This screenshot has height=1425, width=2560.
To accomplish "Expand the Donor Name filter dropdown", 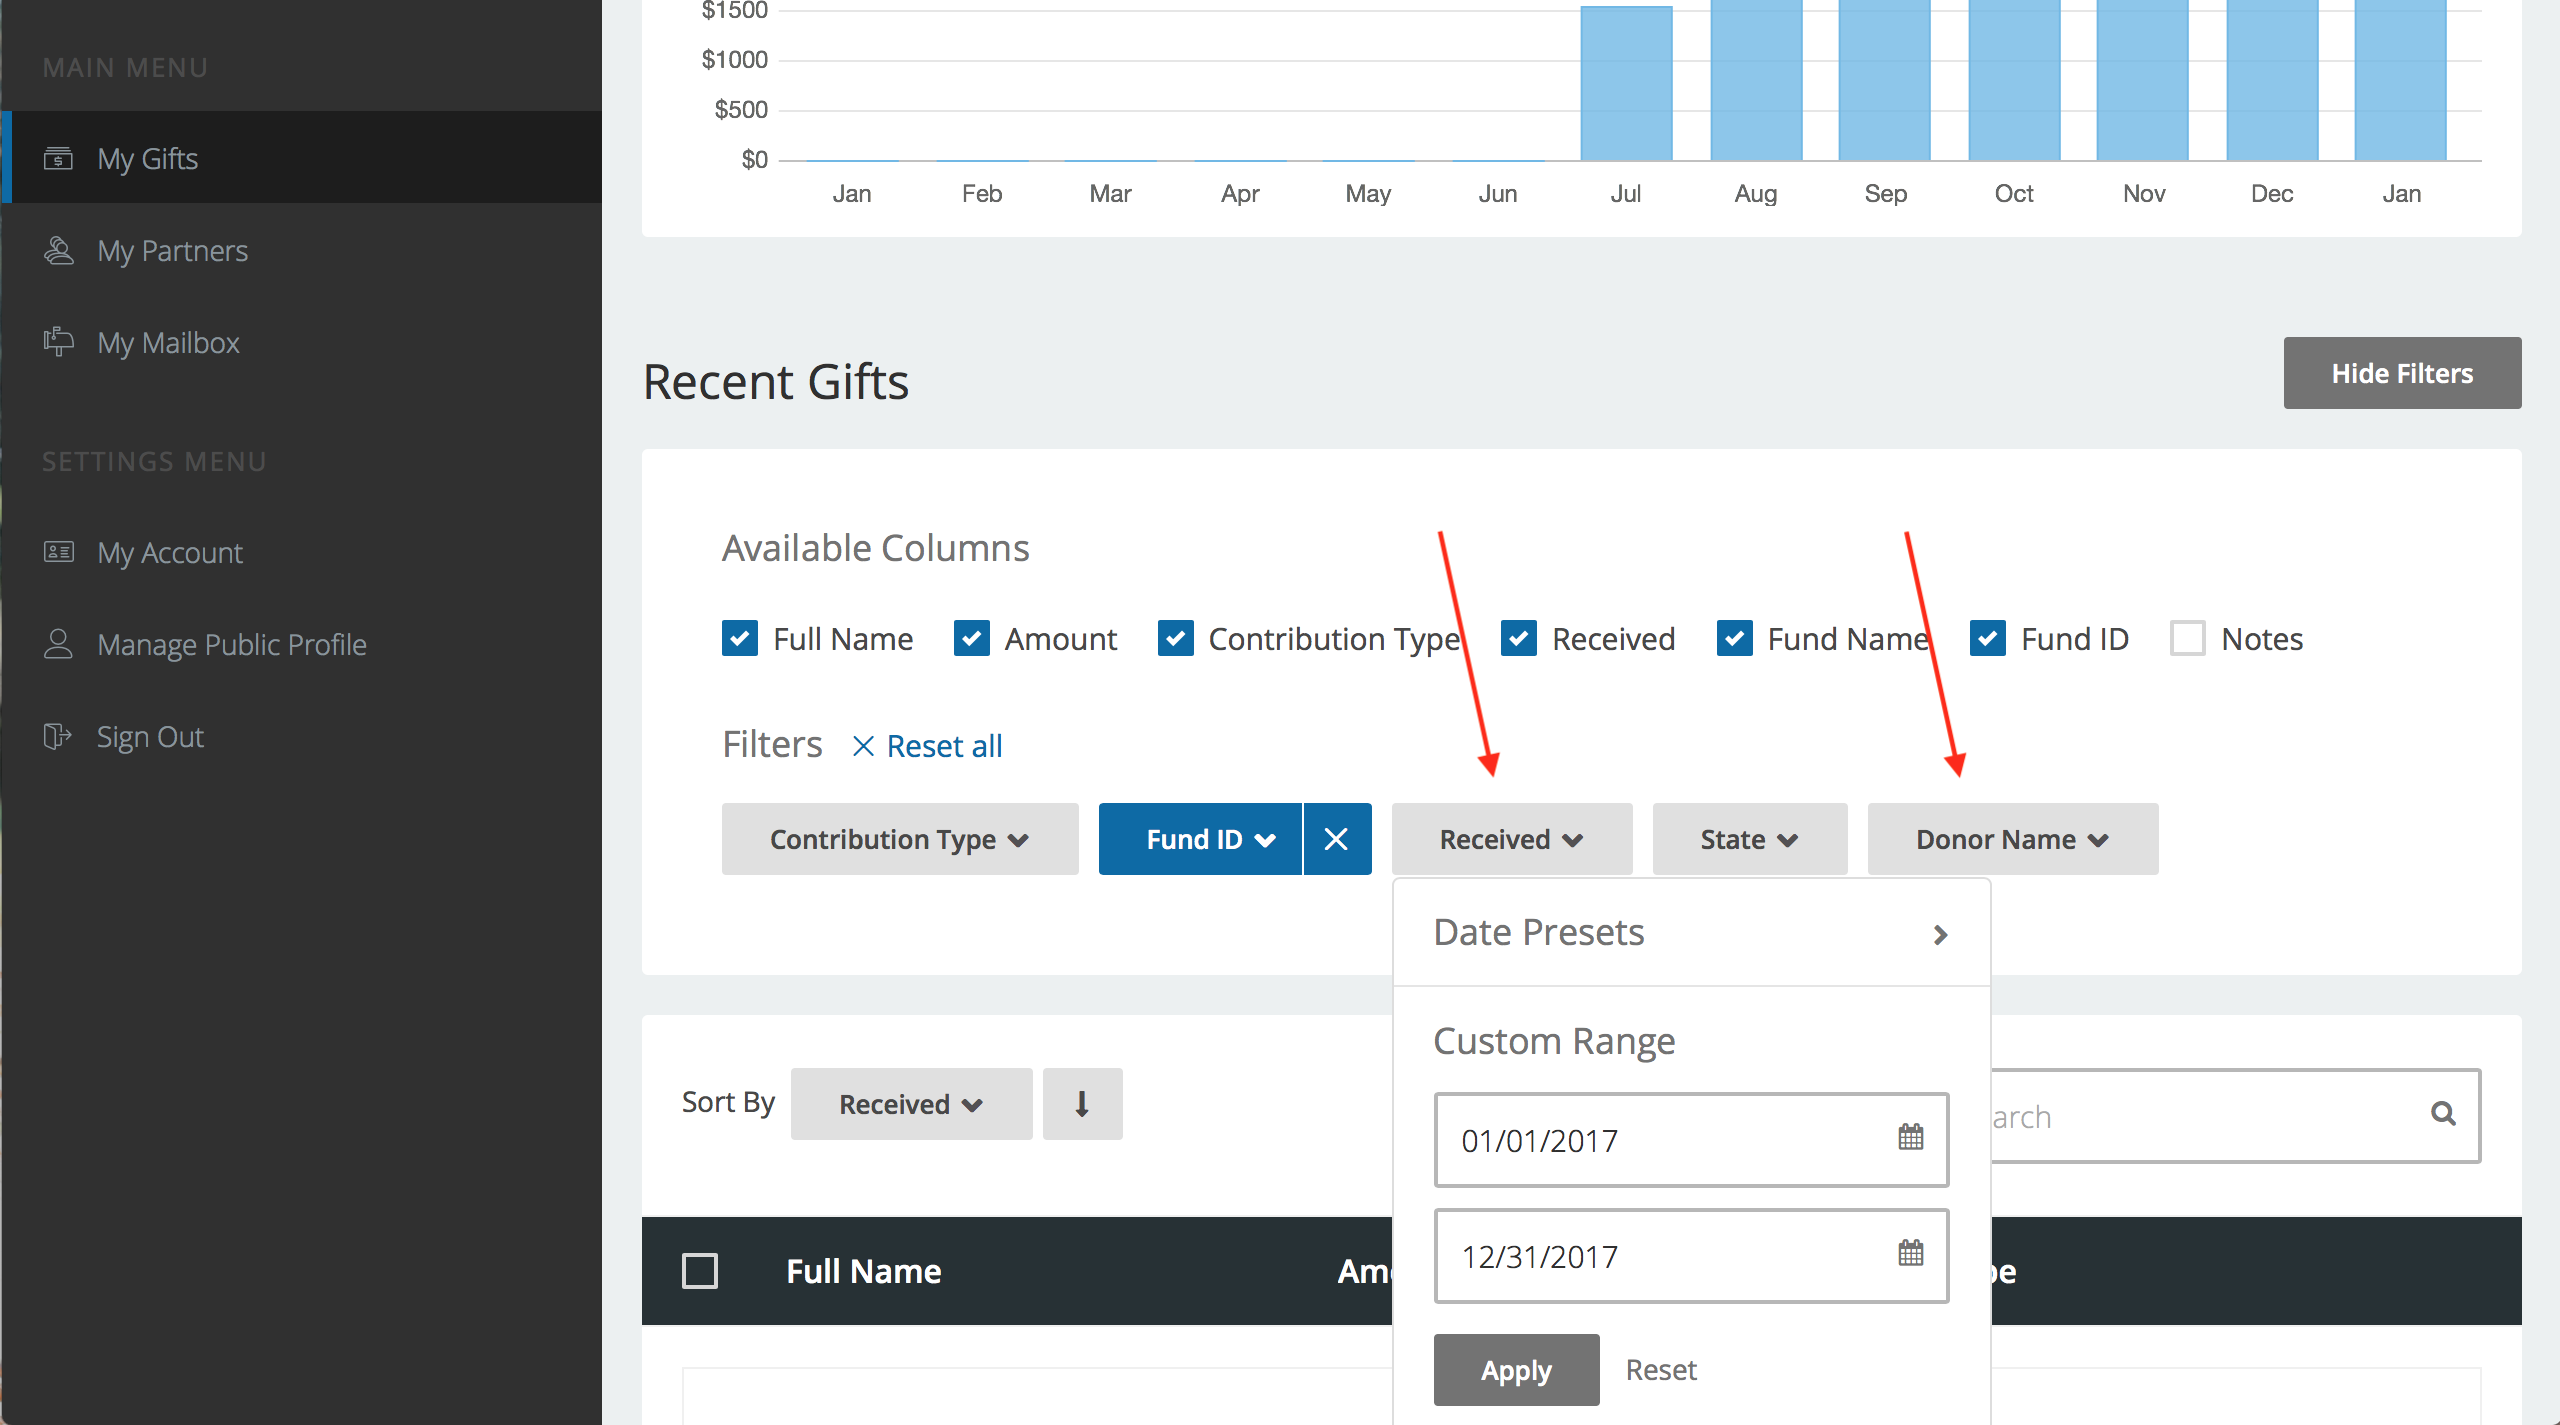I will (2012, 839).
